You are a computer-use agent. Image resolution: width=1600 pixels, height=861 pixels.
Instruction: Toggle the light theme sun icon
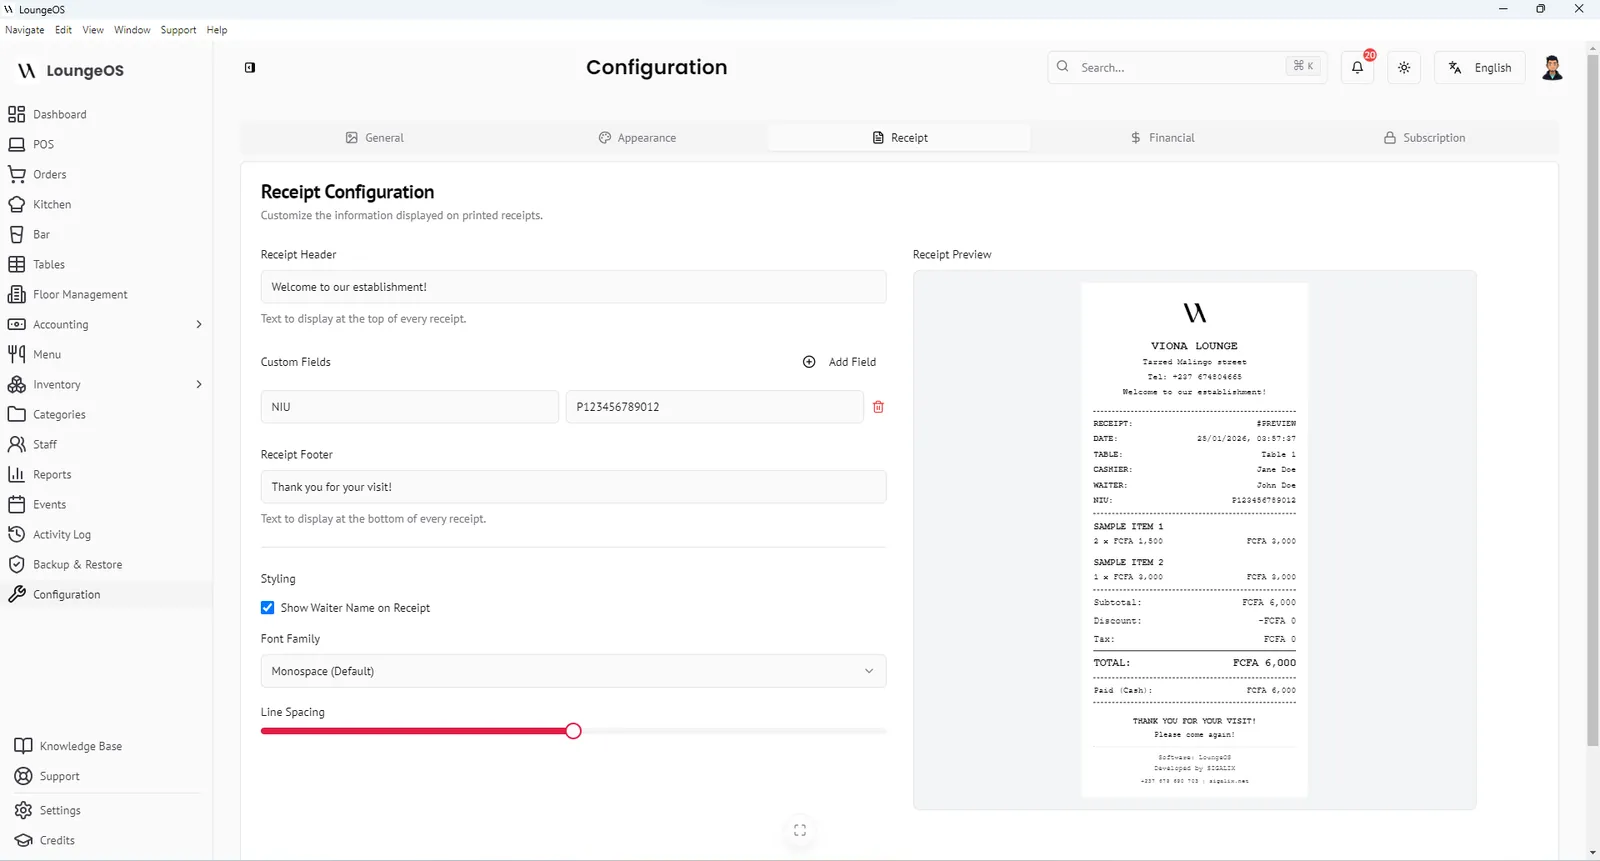(1404, 67)
